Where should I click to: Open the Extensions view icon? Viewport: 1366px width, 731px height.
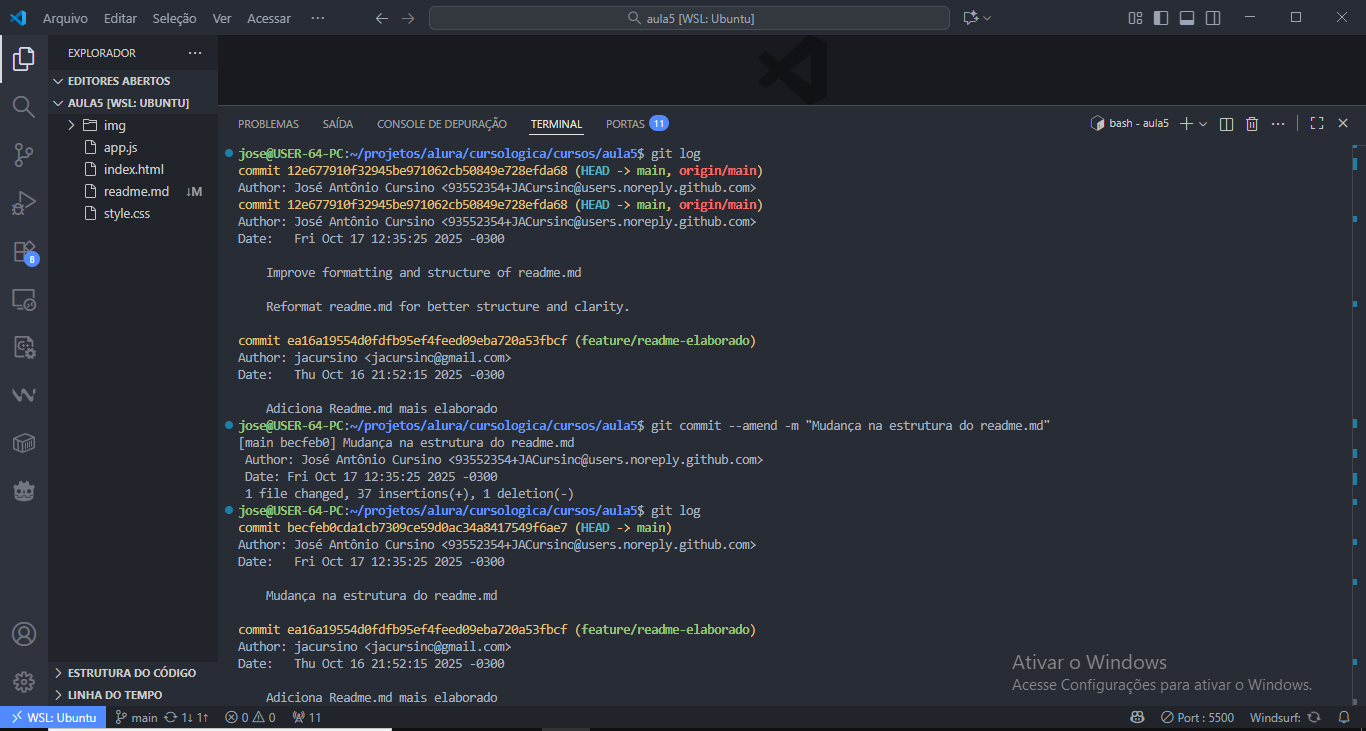24,251
